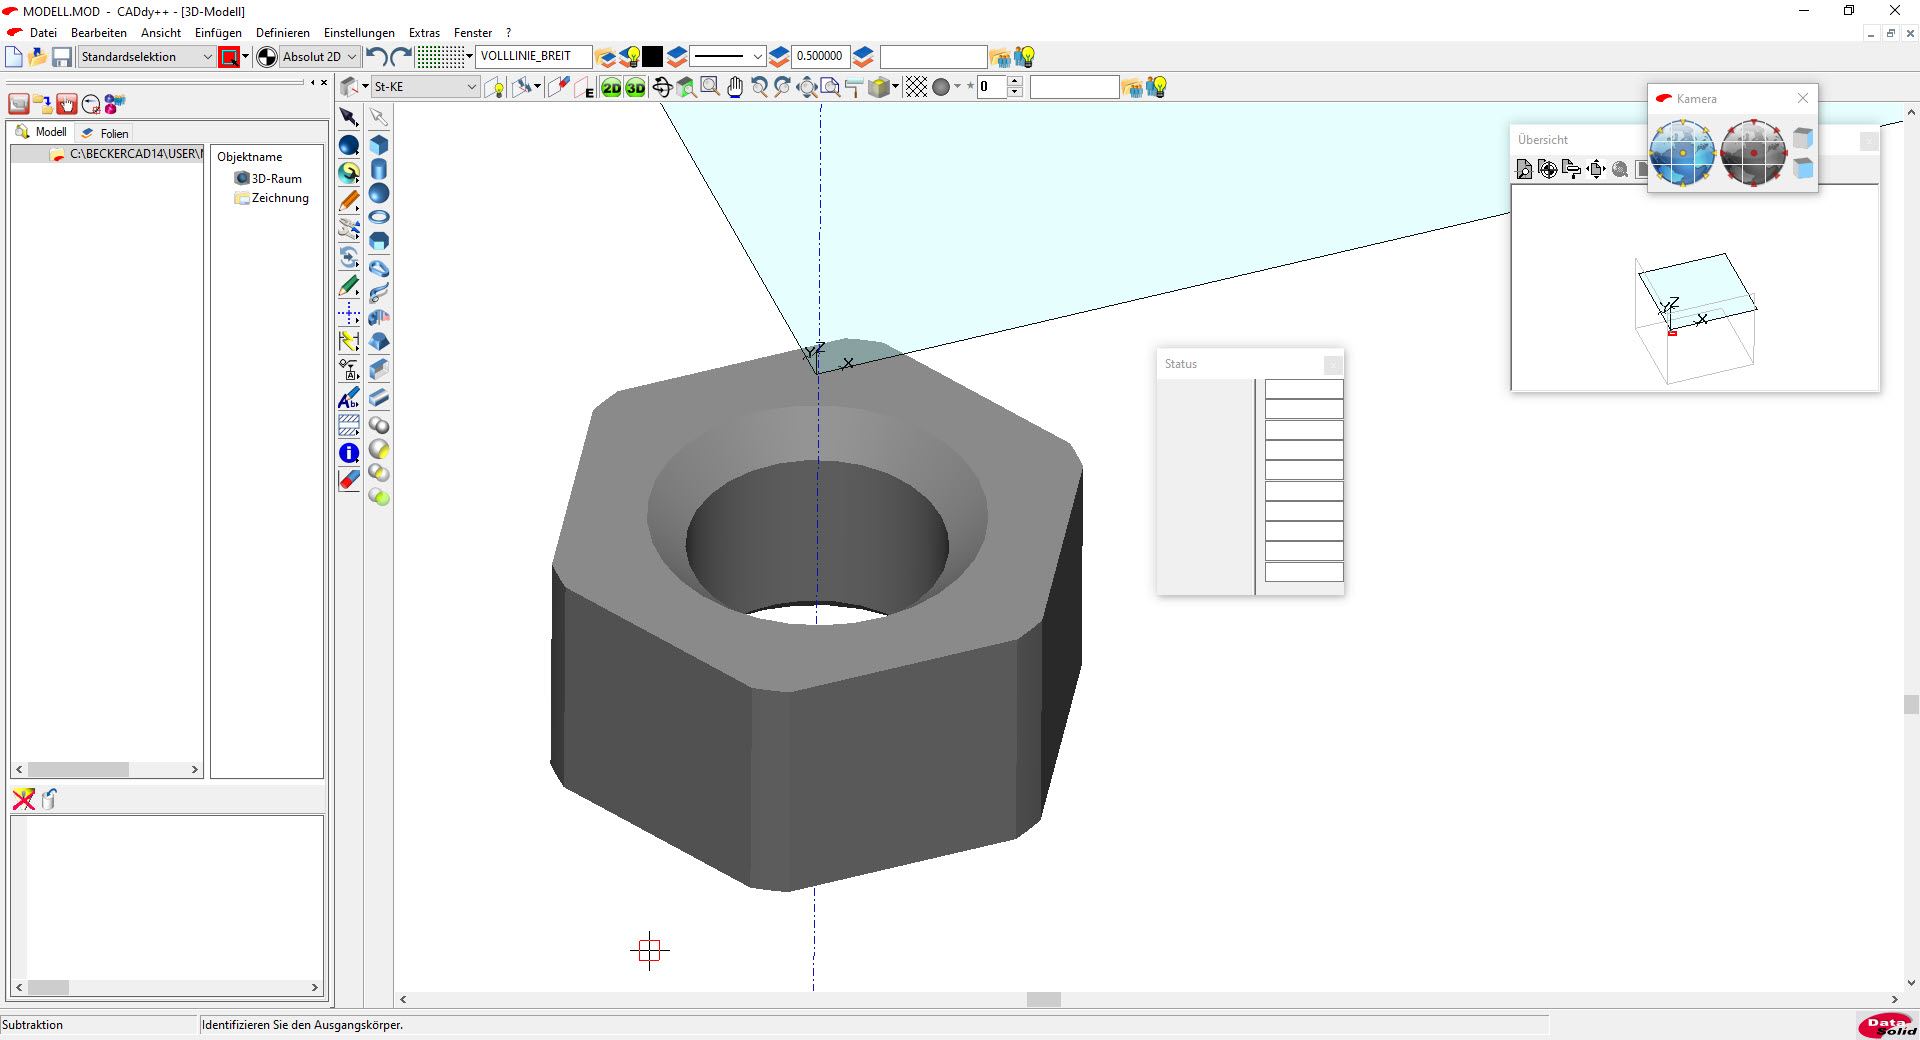Select the C:\BECKERCAD14\USER model tree entry

tap(126, 154)
